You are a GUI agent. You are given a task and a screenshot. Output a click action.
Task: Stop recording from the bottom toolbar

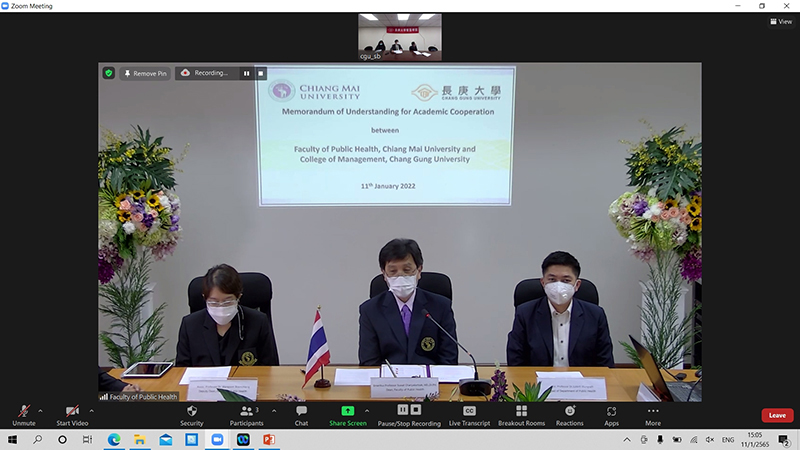click(416, 410)
